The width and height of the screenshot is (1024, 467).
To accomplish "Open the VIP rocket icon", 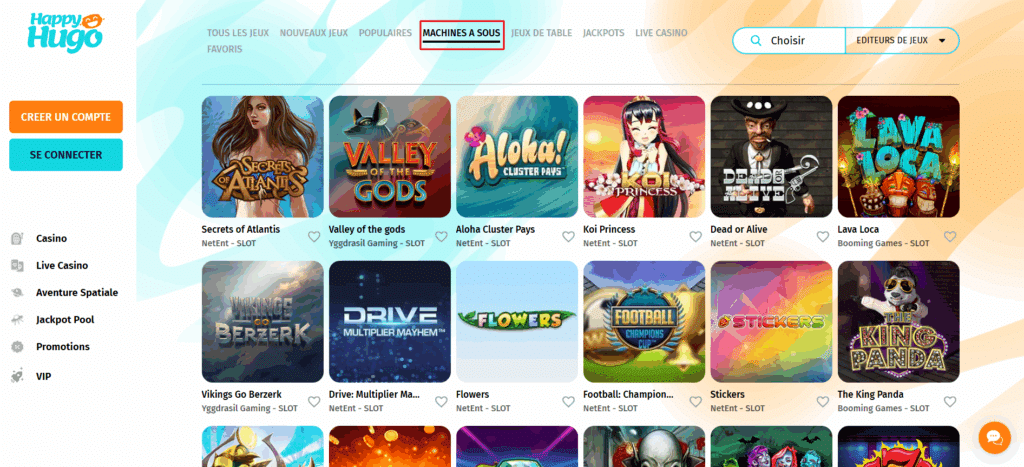I will (x=18, y=376).
